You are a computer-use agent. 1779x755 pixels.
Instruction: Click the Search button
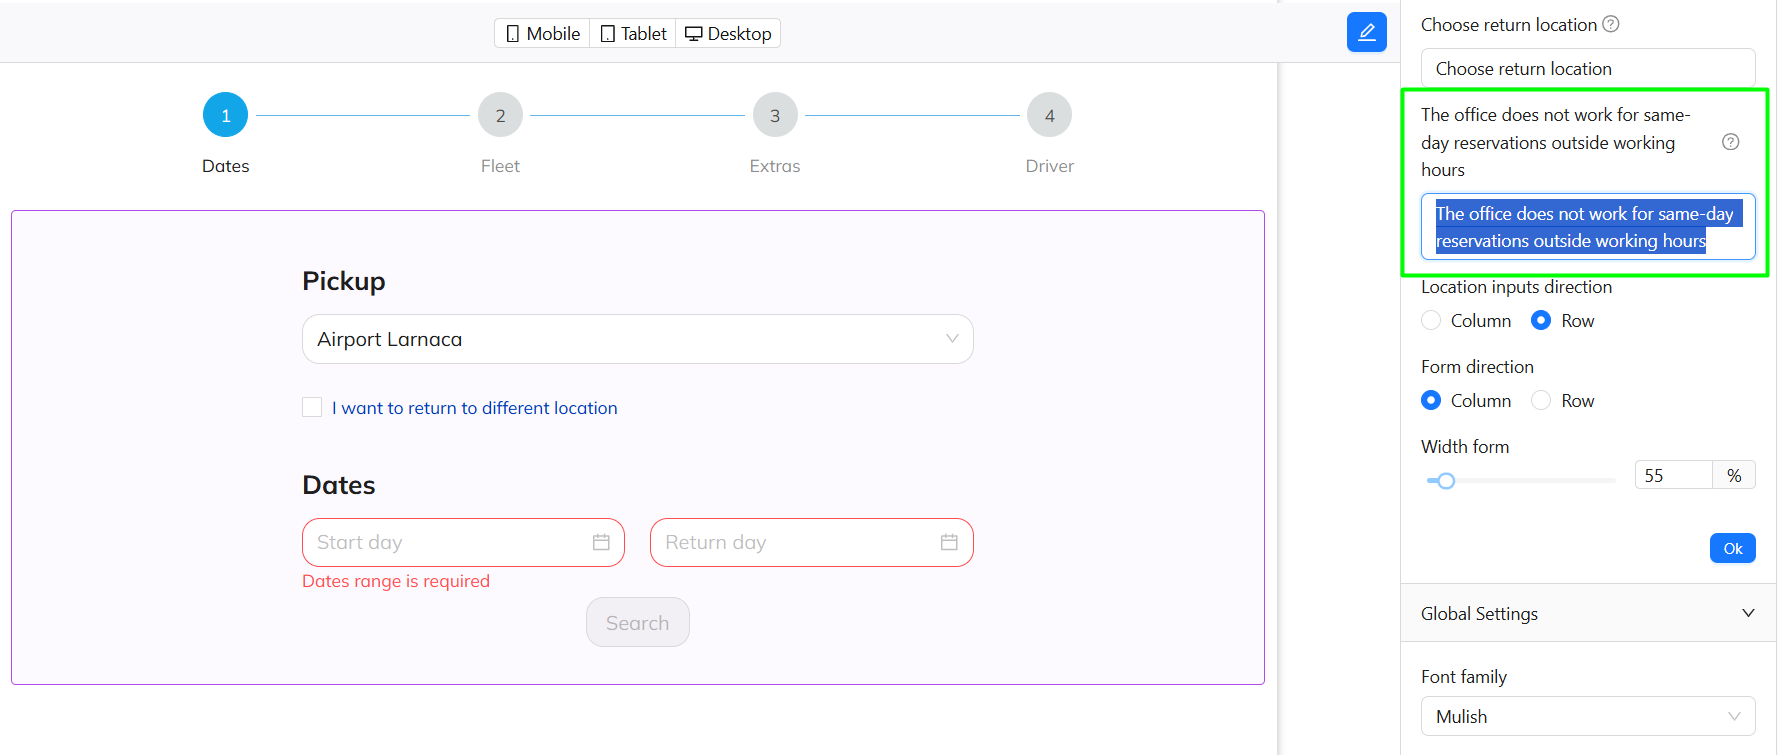click(x=637, y=622)
